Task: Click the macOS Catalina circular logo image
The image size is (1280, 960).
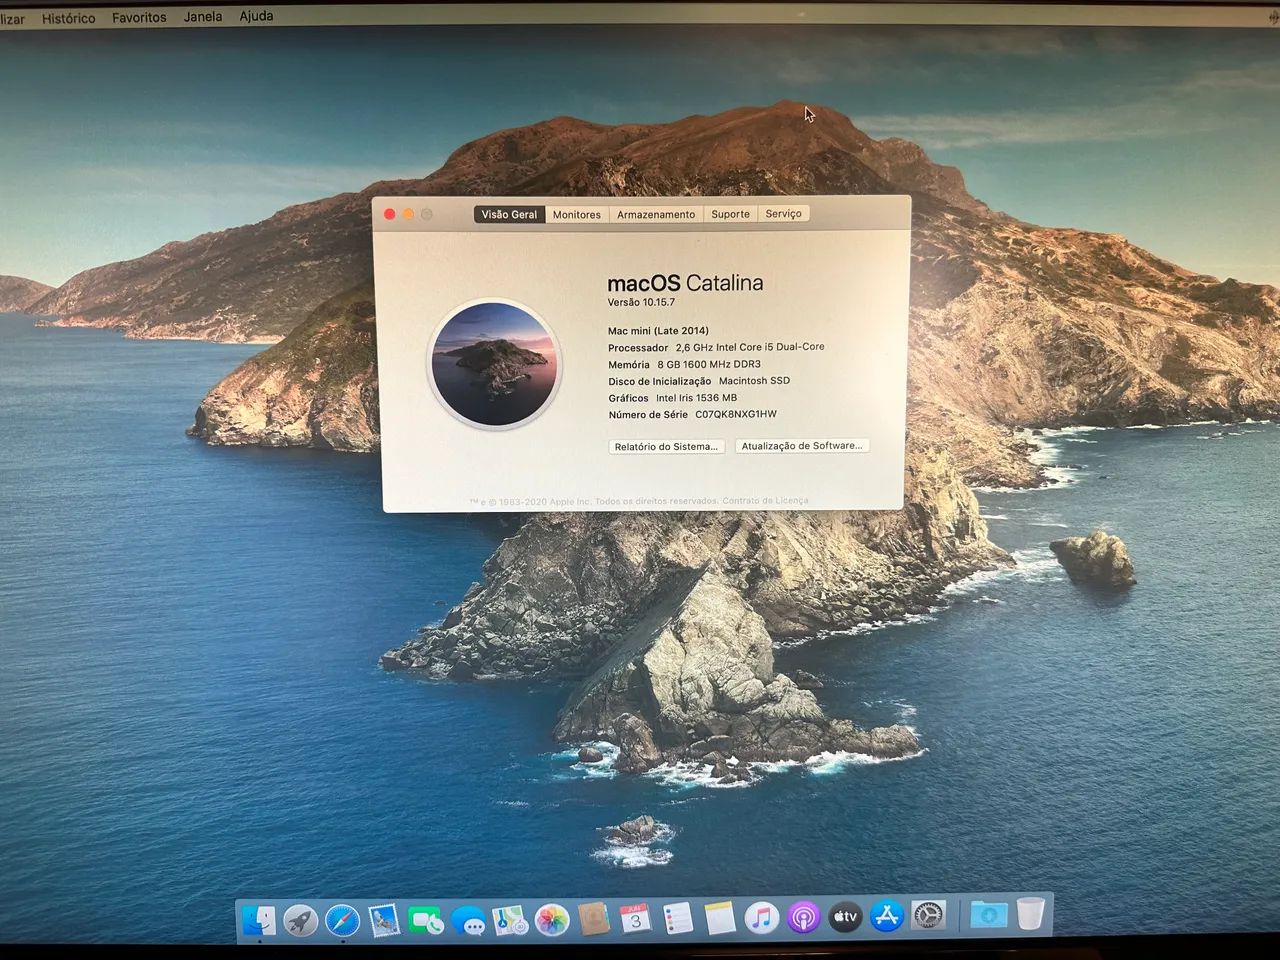Action: click(x=495, y=365)
